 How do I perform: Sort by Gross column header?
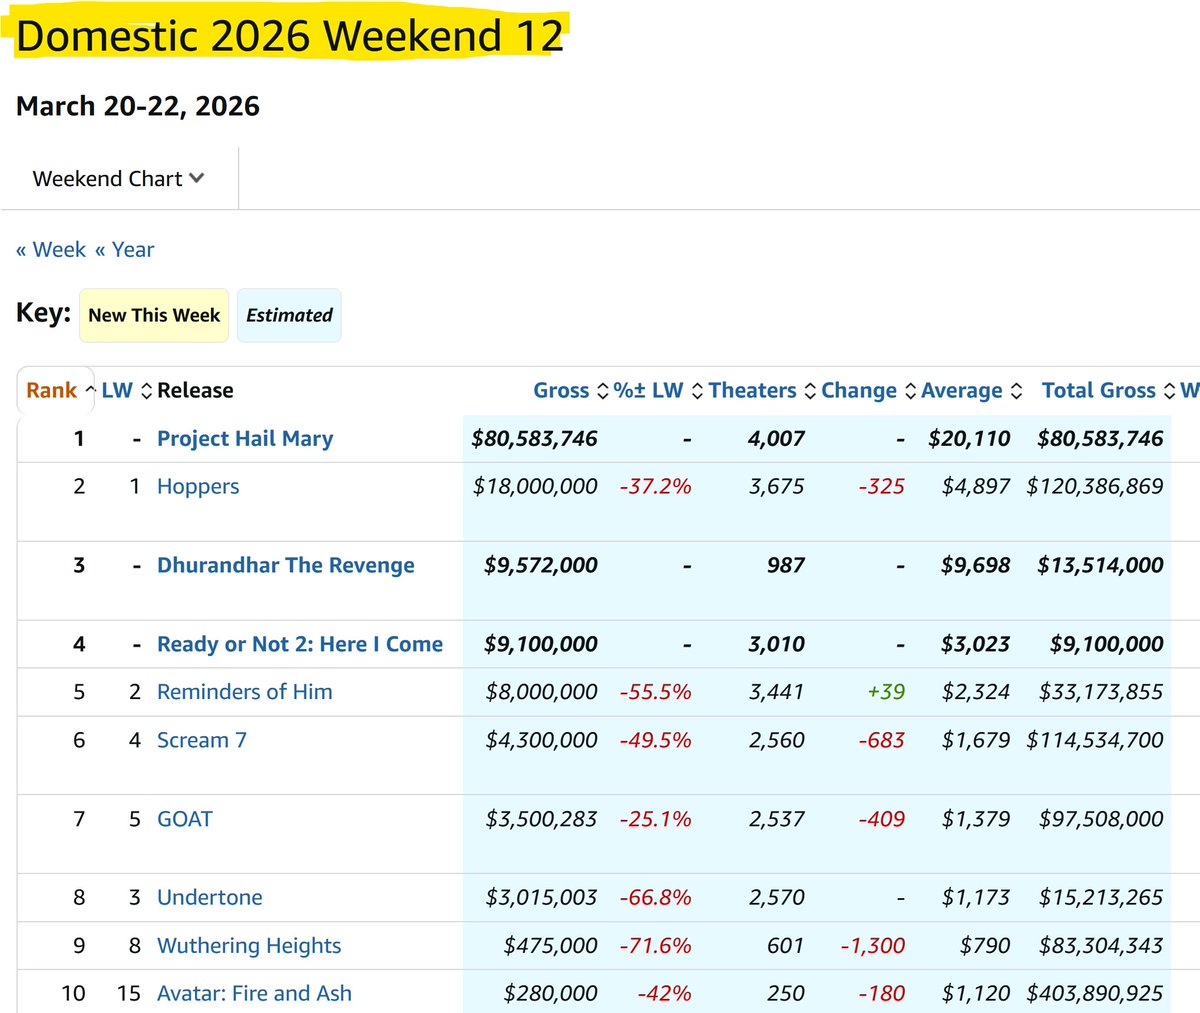click(561, 391)
